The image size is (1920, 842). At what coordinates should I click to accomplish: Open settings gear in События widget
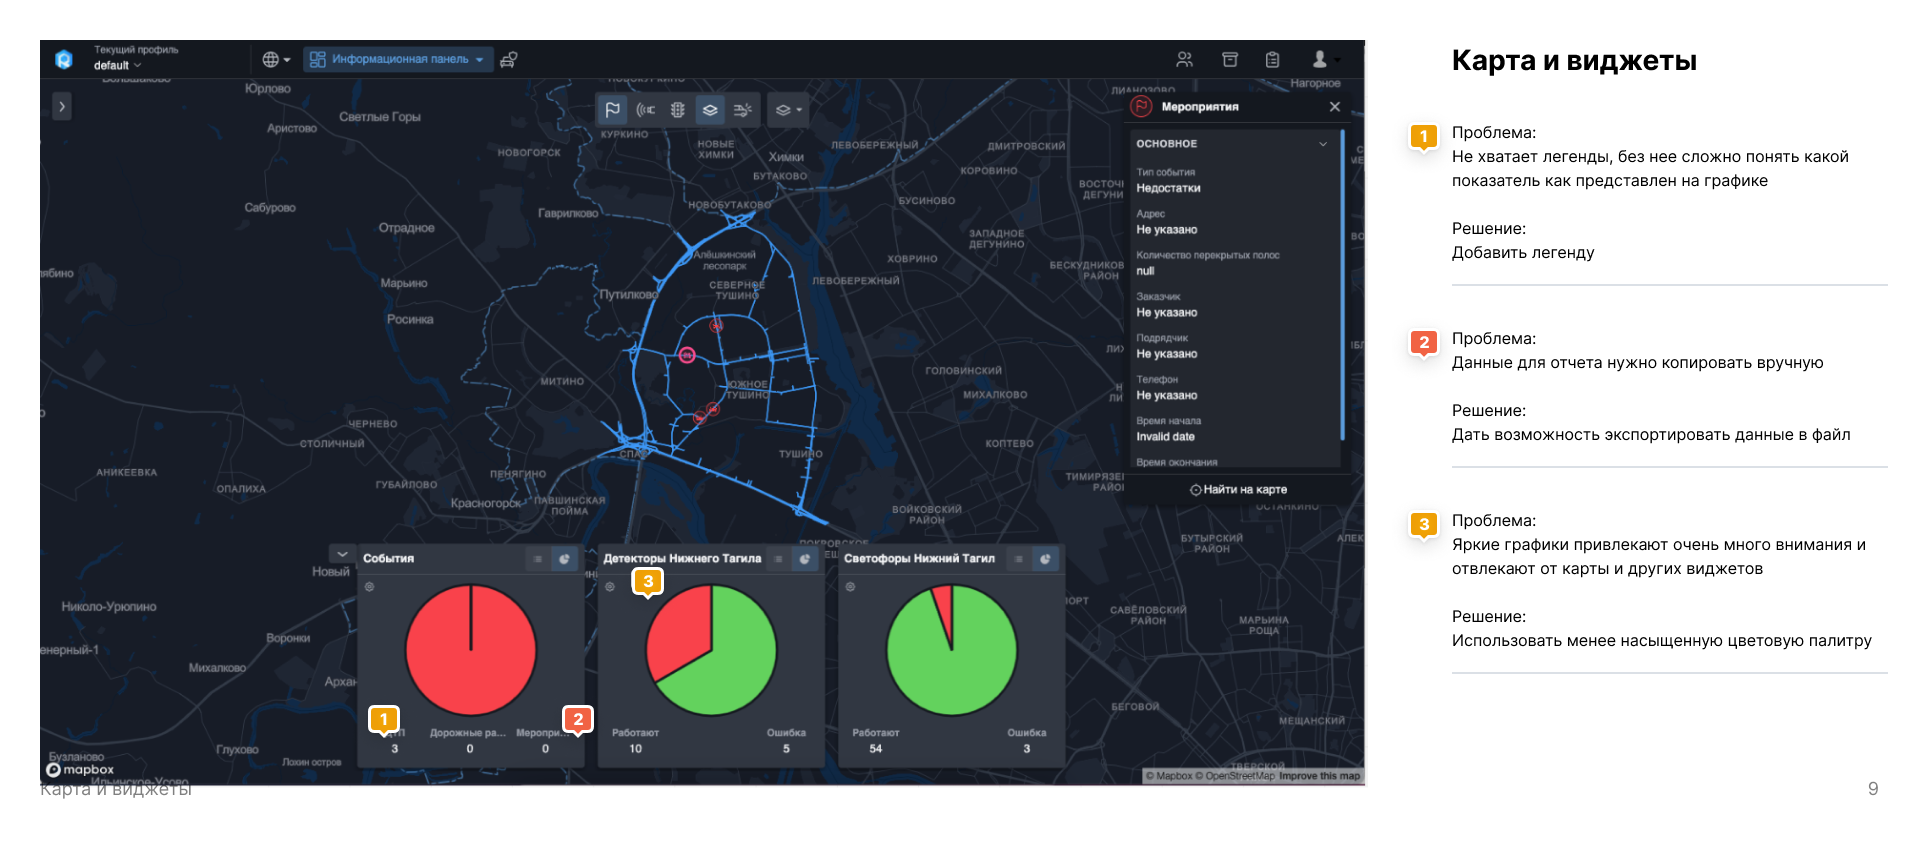pos(369,587)
